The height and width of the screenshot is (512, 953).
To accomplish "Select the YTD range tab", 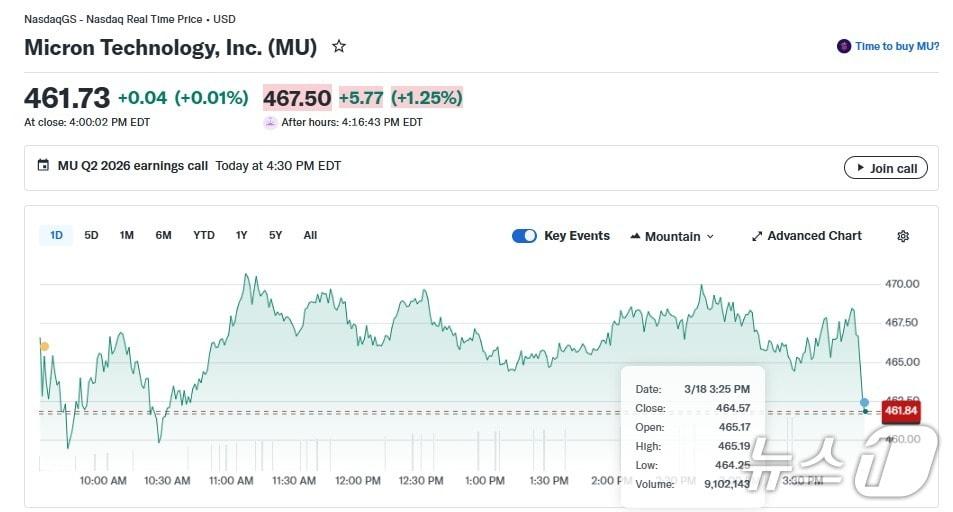I will tap(203, 235).
